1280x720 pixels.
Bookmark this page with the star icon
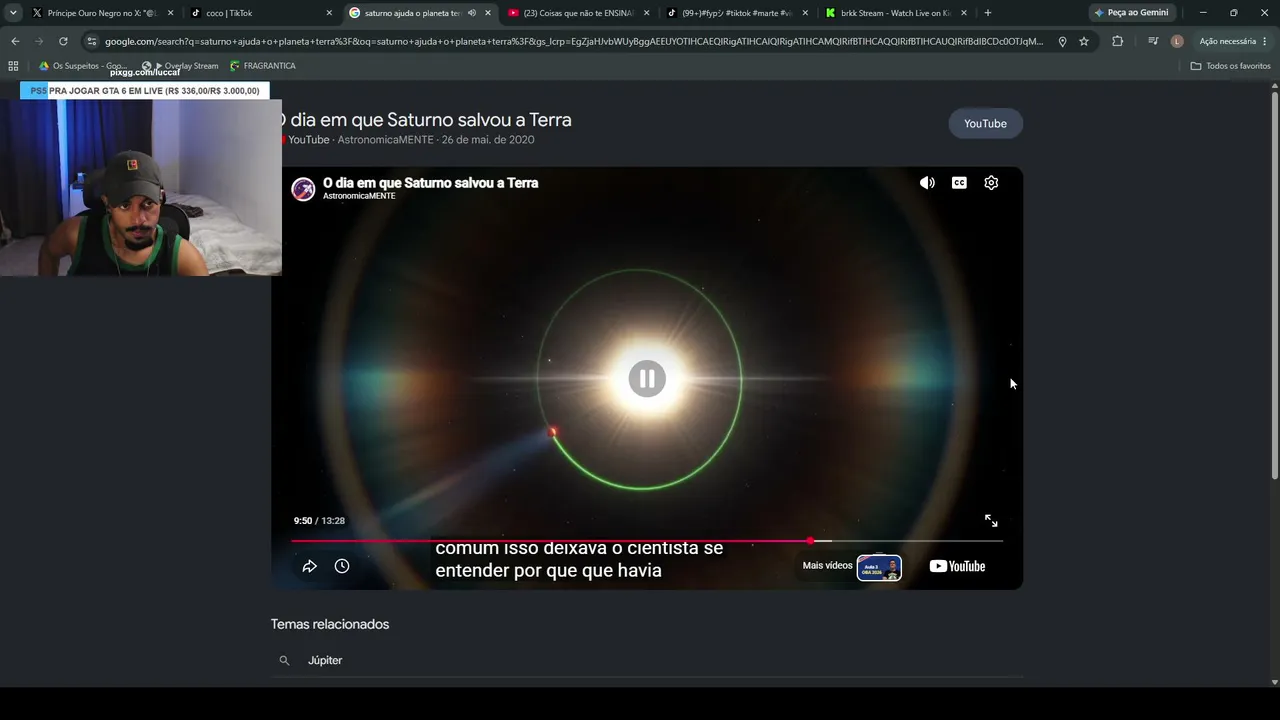(x=1084, y=41)
